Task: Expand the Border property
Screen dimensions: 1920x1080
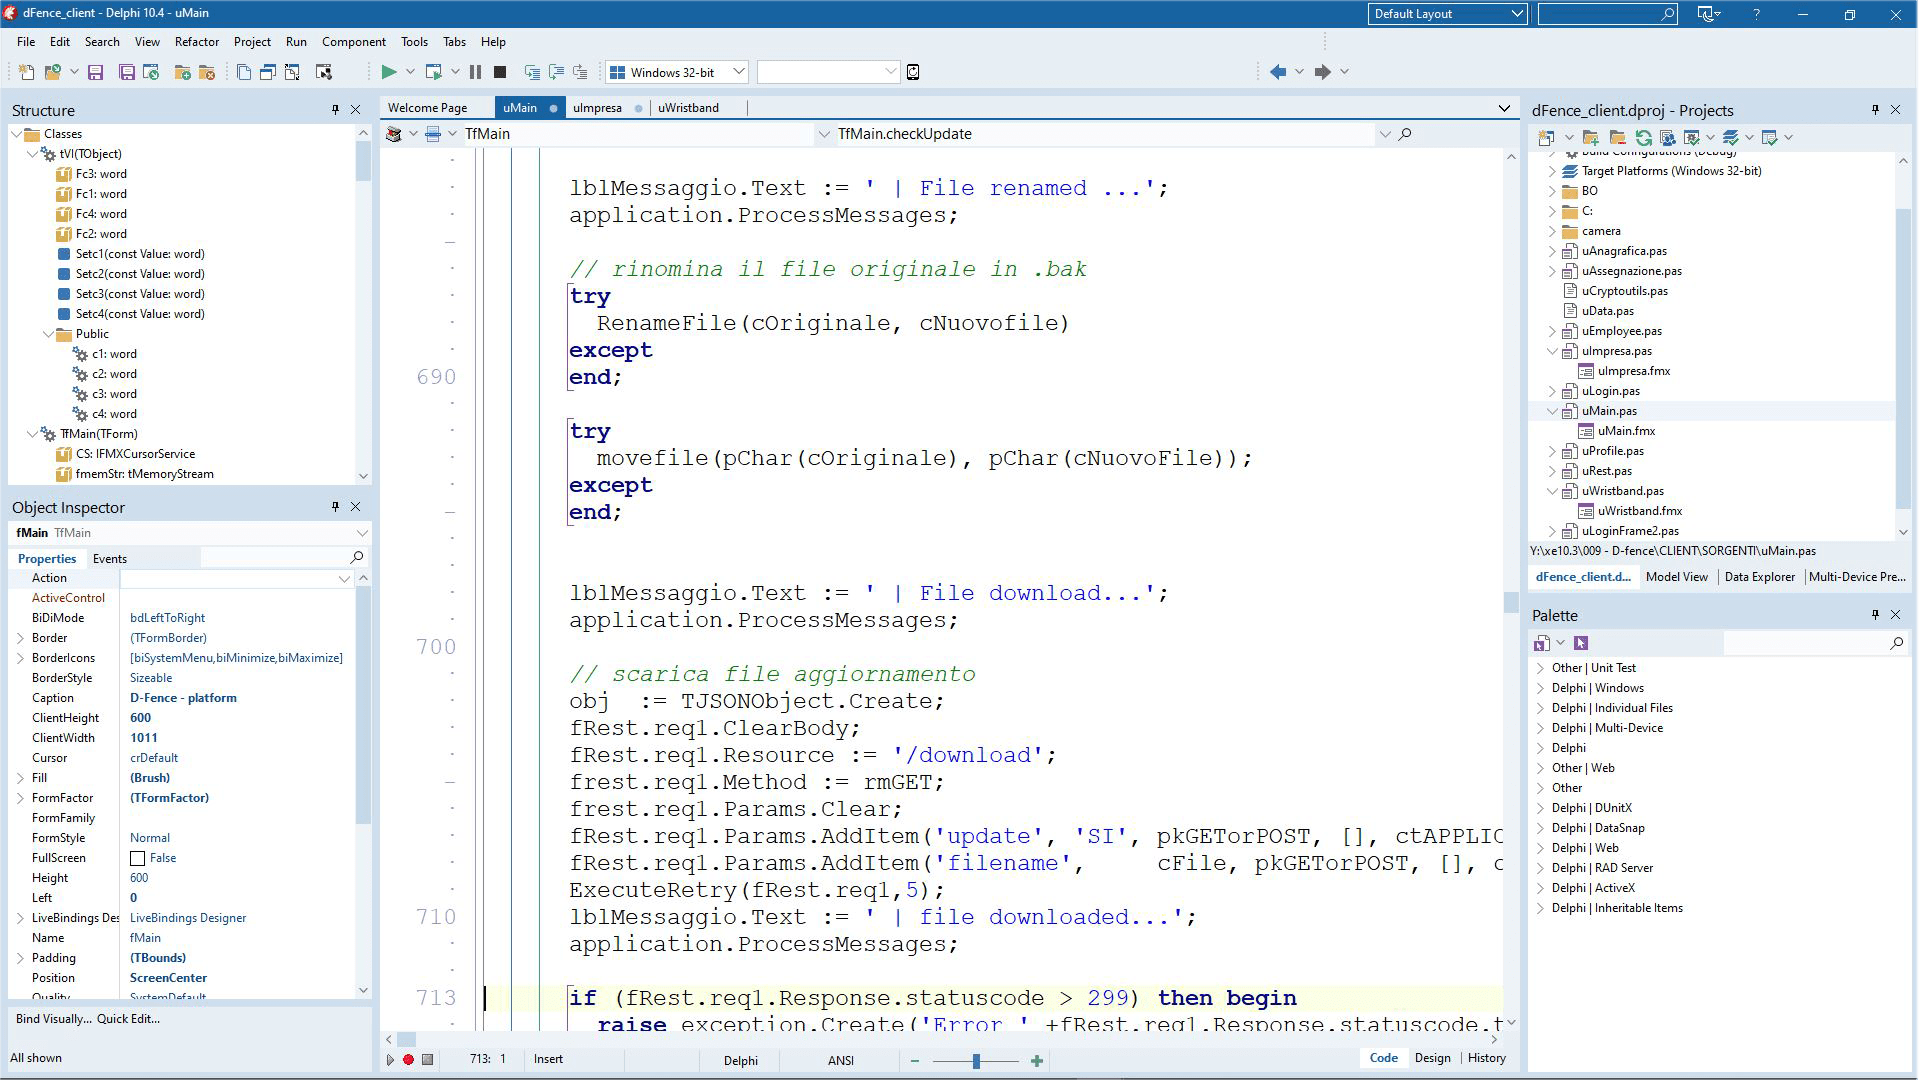Action: tap(20, 638)
